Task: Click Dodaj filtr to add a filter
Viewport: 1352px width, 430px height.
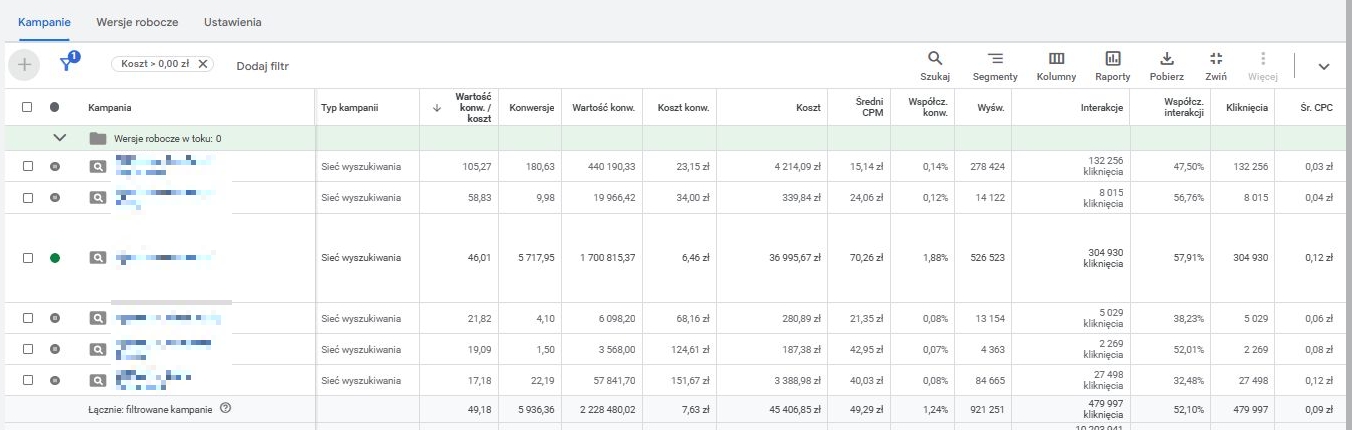Action: tap(262, 66)
